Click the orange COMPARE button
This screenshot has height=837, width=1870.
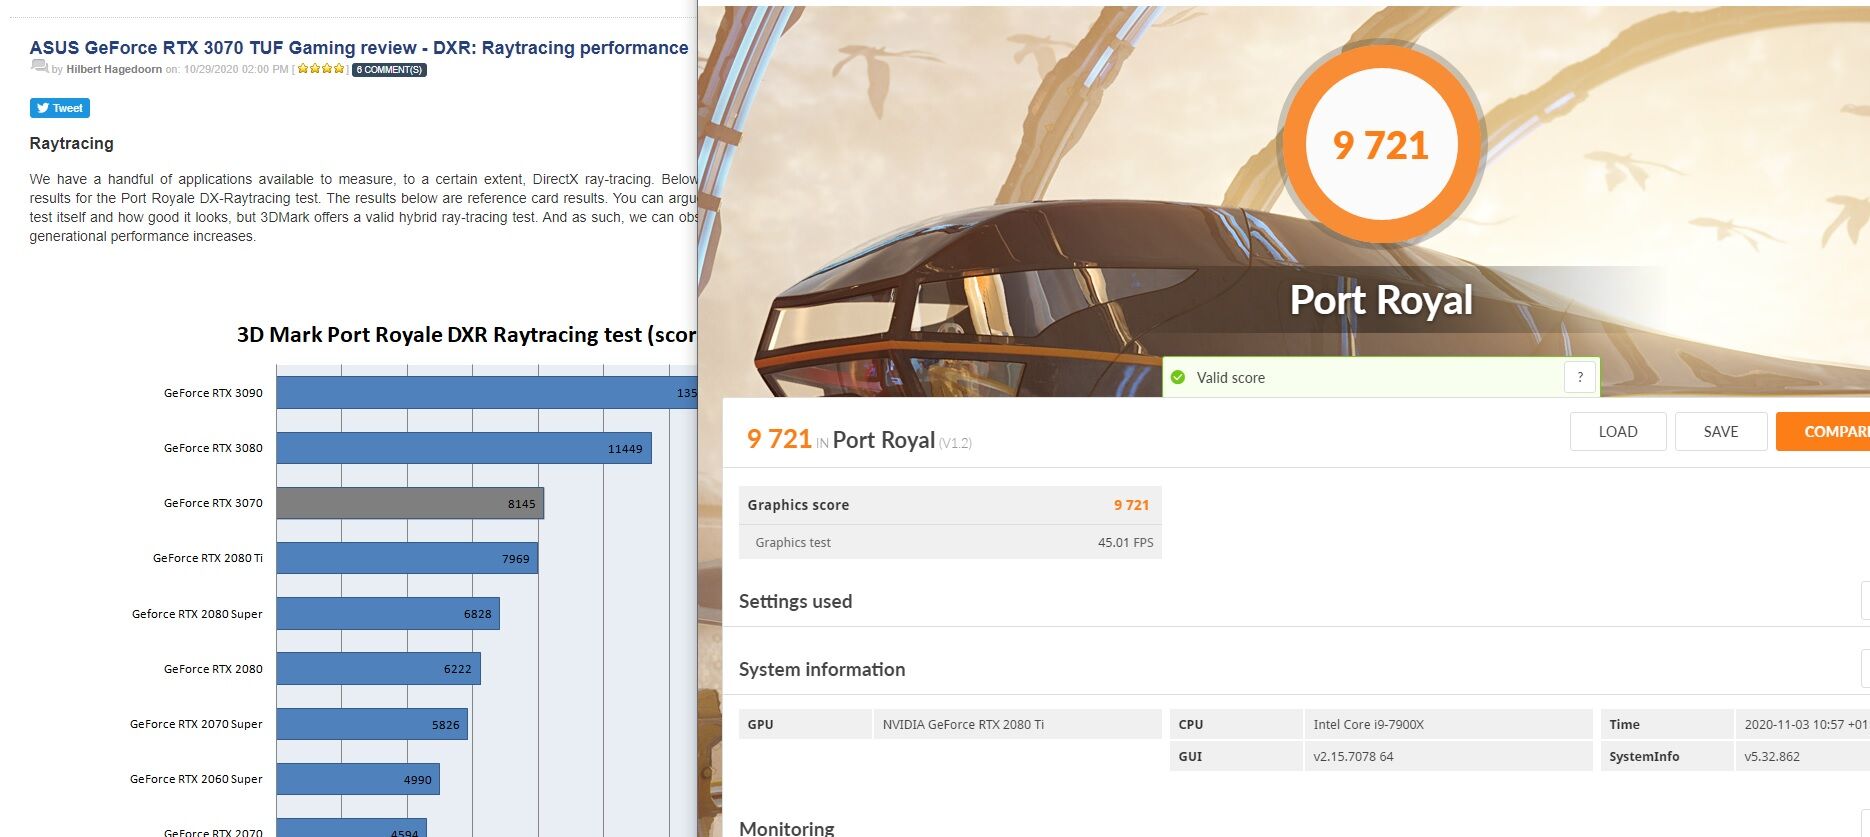[x=1823, y=431]
